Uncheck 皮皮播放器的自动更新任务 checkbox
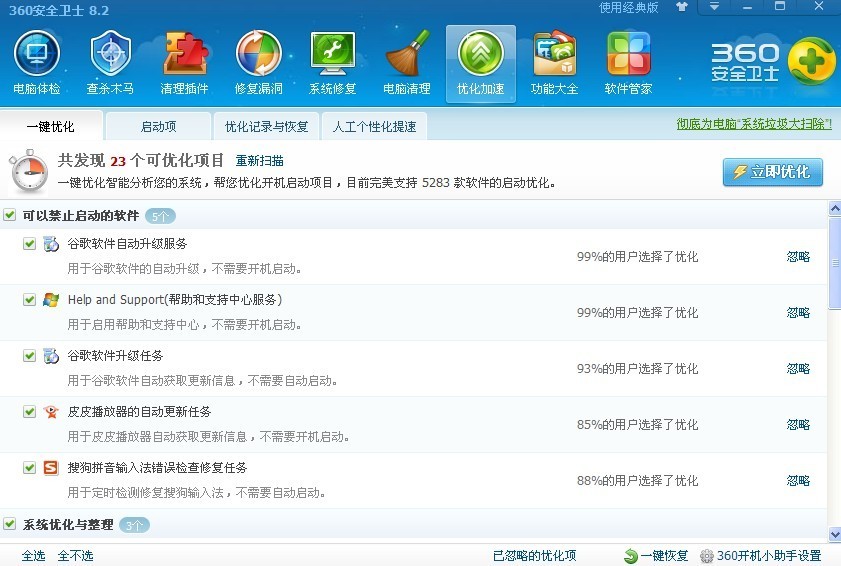841x566 pixels. pyautogui.click(x=29, y=411)
